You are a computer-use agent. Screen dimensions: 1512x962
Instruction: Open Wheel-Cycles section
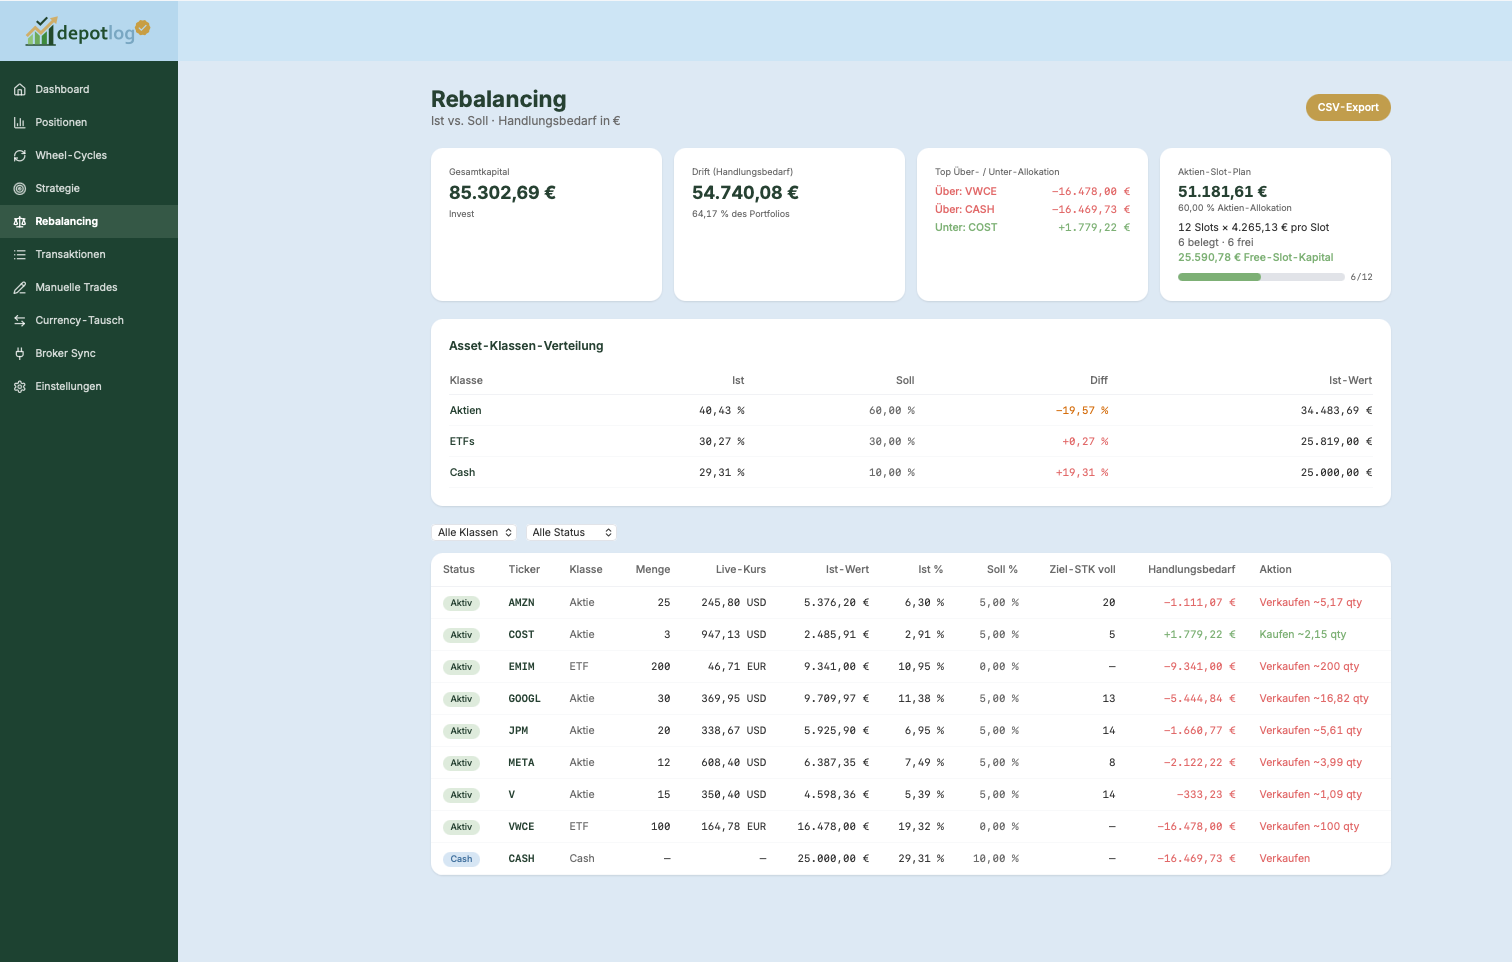(89, 155)
